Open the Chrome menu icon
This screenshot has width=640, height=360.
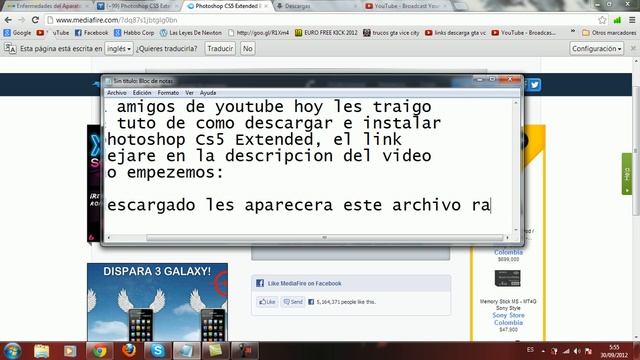pyautogui.click(x=632, y=20)
